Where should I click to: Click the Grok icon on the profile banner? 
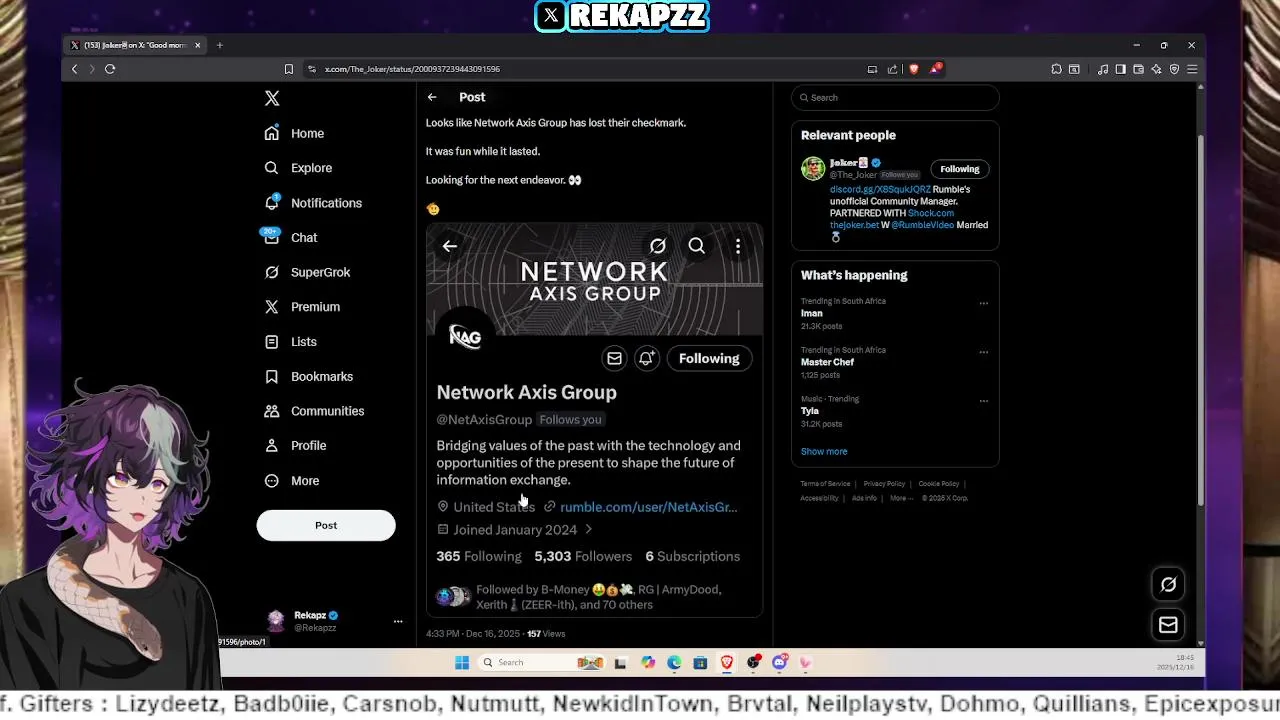pyautogui.click(x=657, y=246)
